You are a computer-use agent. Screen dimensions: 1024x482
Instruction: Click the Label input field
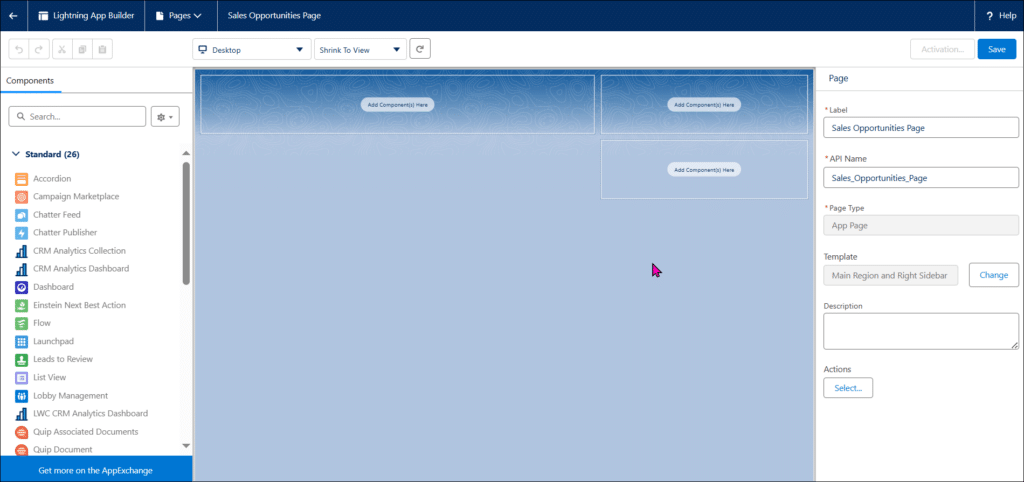click(x=921, y=128)
